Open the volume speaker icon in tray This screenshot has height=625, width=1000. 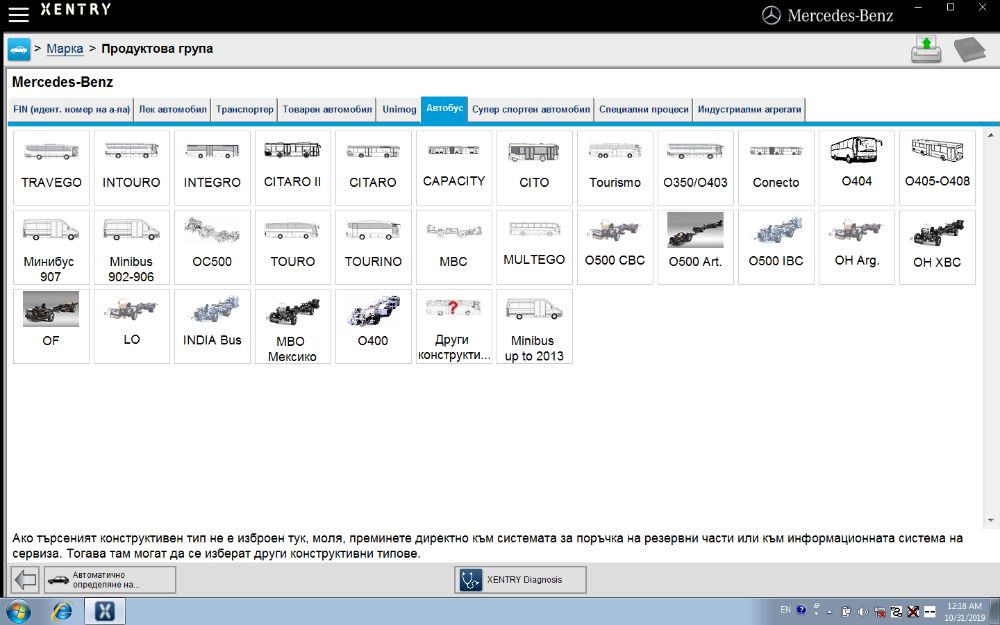pos(862,612)
